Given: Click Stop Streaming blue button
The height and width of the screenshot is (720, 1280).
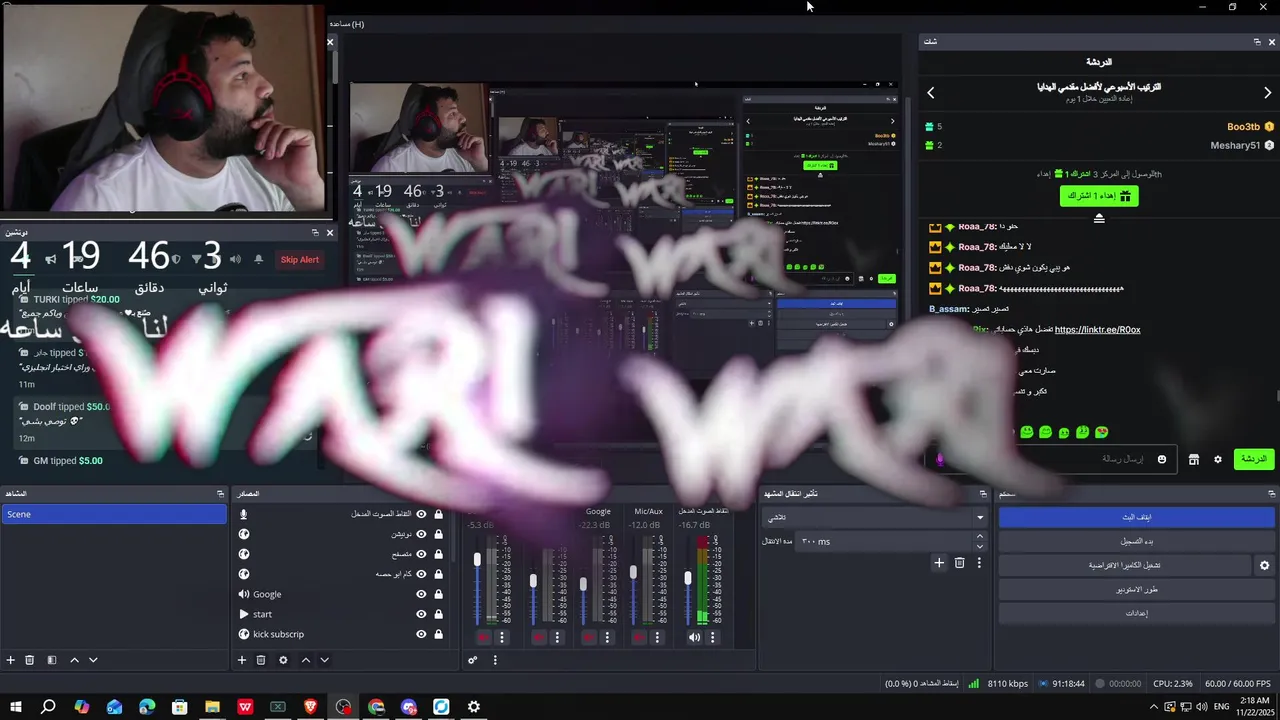Looking at the screenshot, I should coord(1137,517).
